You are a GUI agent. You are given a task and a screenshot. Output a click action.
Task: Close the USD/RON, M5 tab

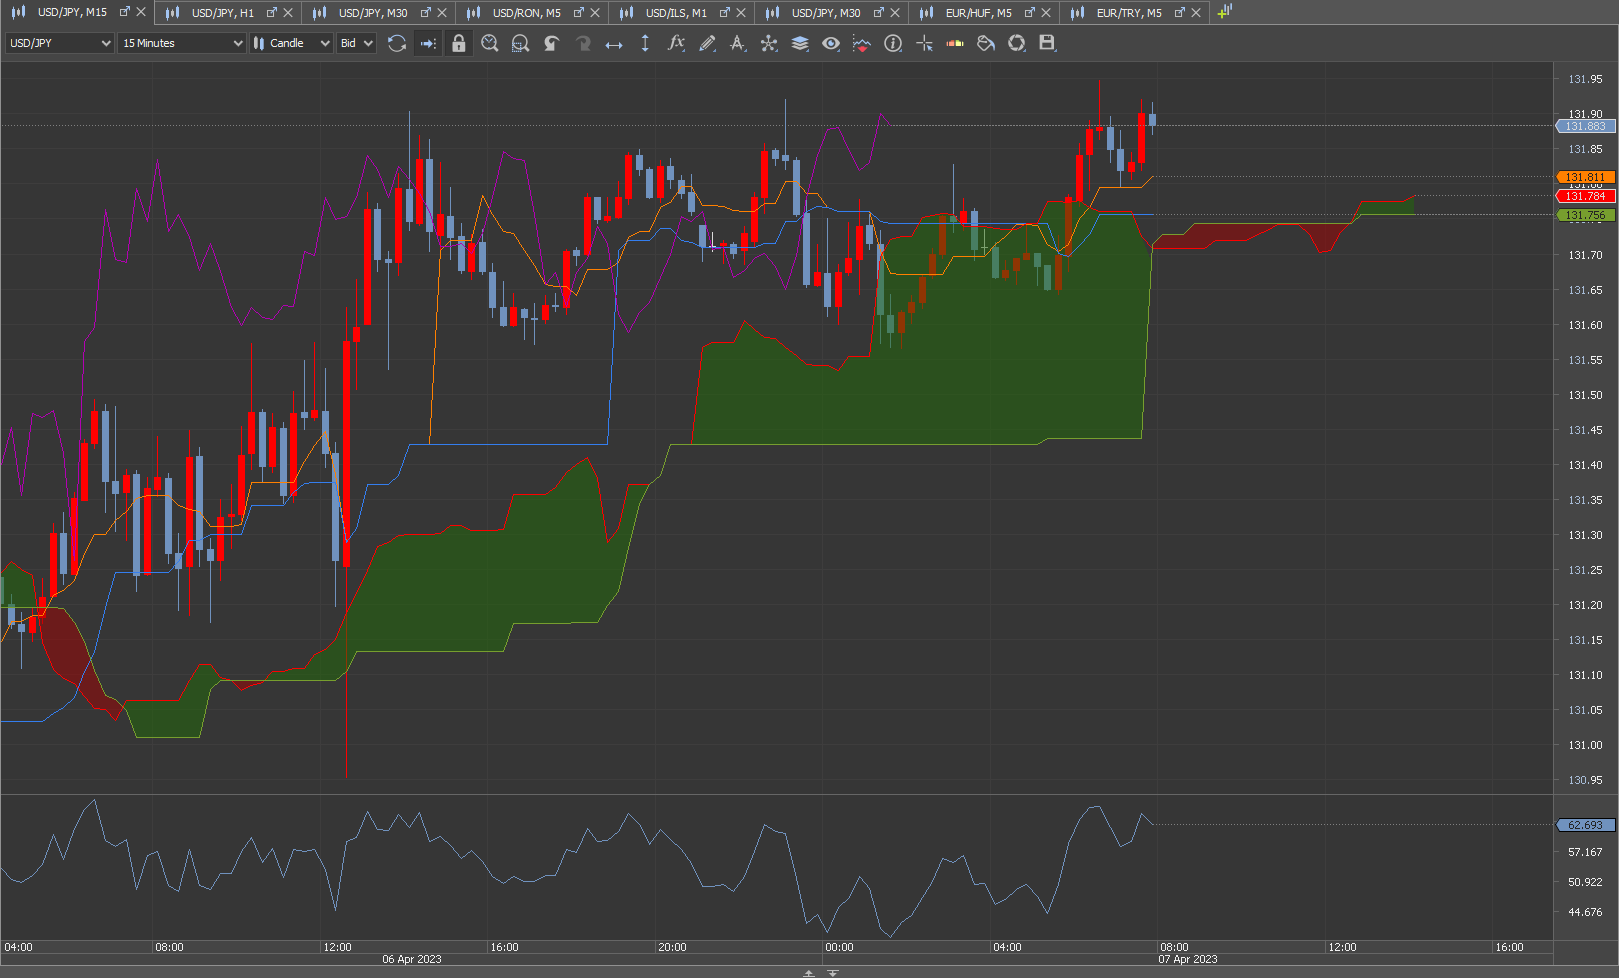pyautogui.click(x=596, y=13)
